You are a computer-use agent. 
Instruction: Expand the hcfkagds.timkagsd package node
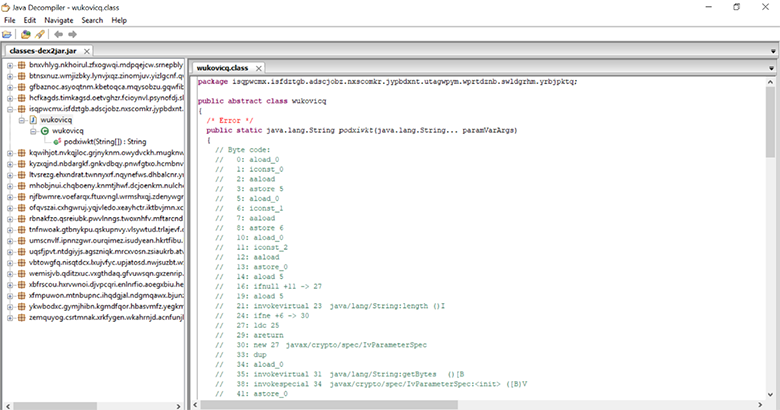point(9,98)
